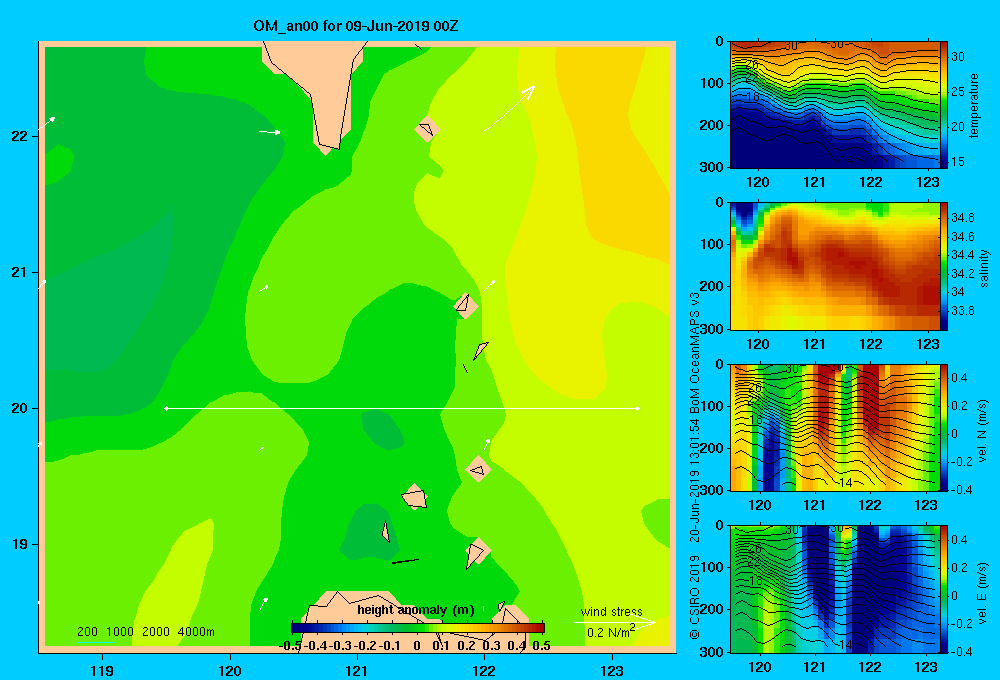Click the '0.2 N/m' wind stress value

click(610, 632)
